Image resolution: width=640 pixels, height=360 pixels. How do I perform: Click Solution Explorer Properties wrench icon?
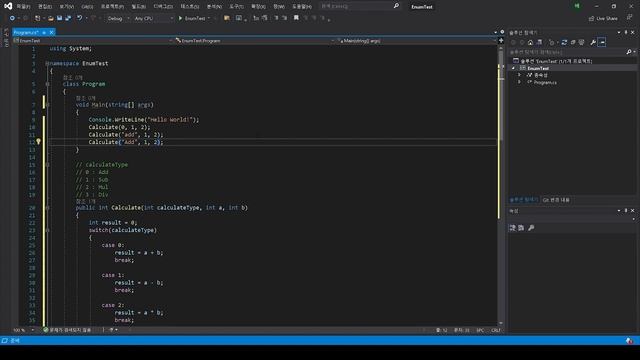point(593,42)
